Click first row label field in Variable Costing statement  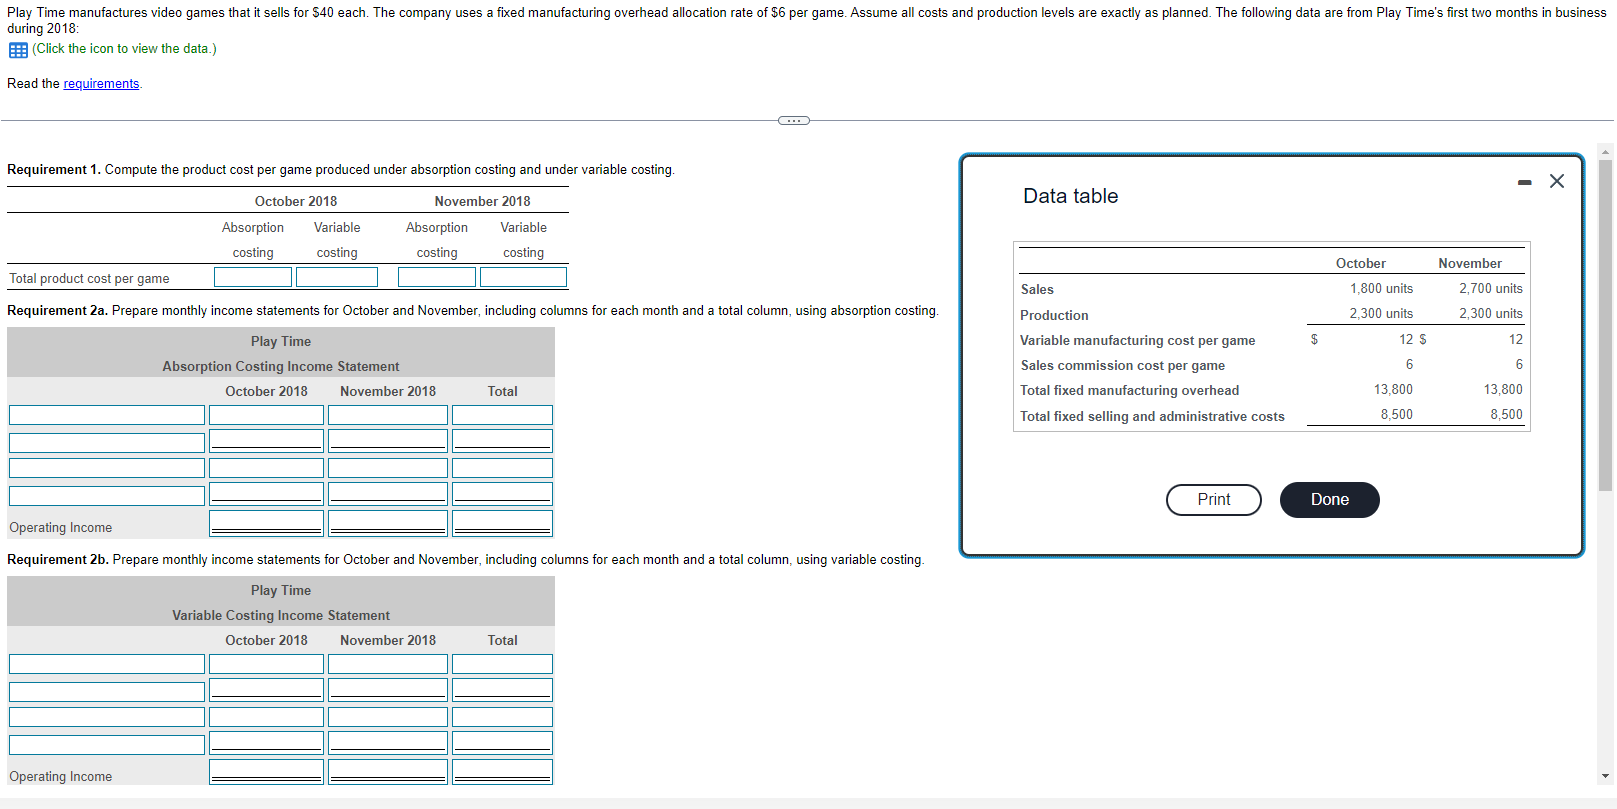point(107,664)
